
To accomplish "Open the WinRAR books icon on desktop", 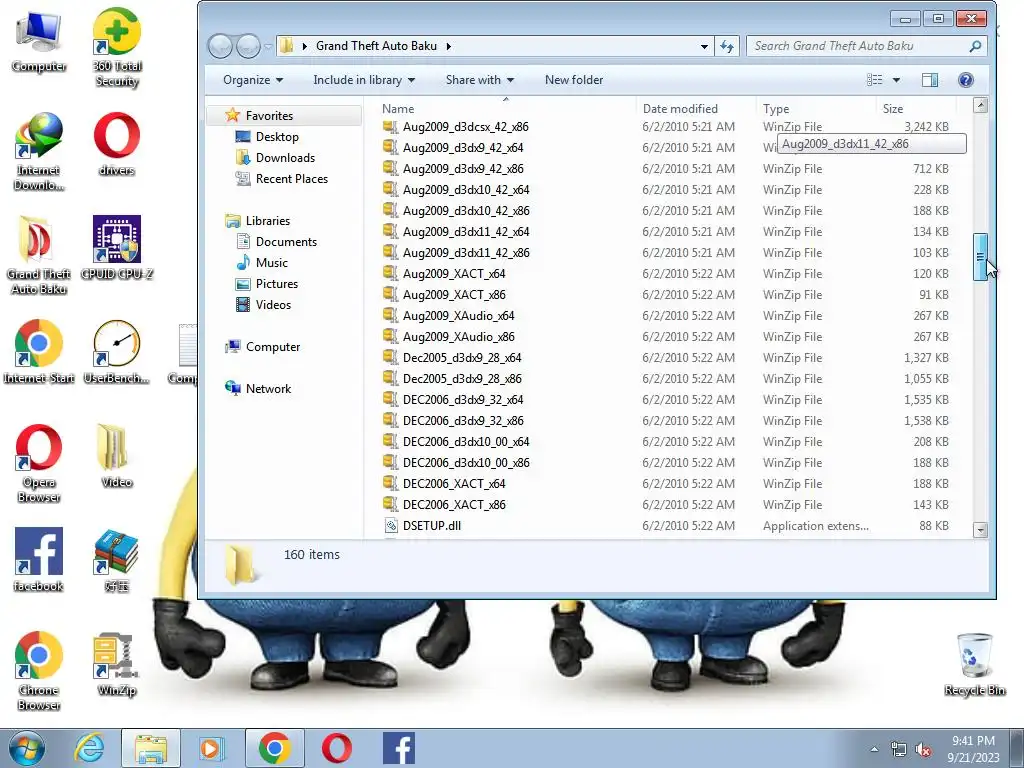I will click(x=117, y=560).
